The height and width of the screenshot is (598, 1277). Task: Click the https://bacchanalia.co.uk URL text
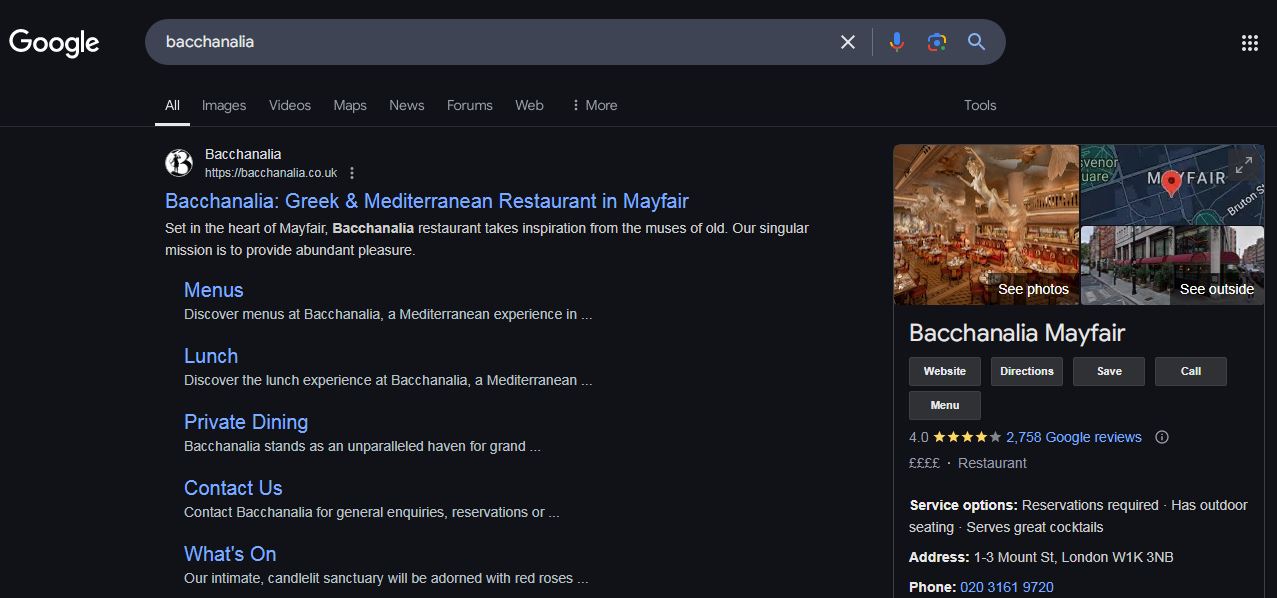click(x=271, y=173)
